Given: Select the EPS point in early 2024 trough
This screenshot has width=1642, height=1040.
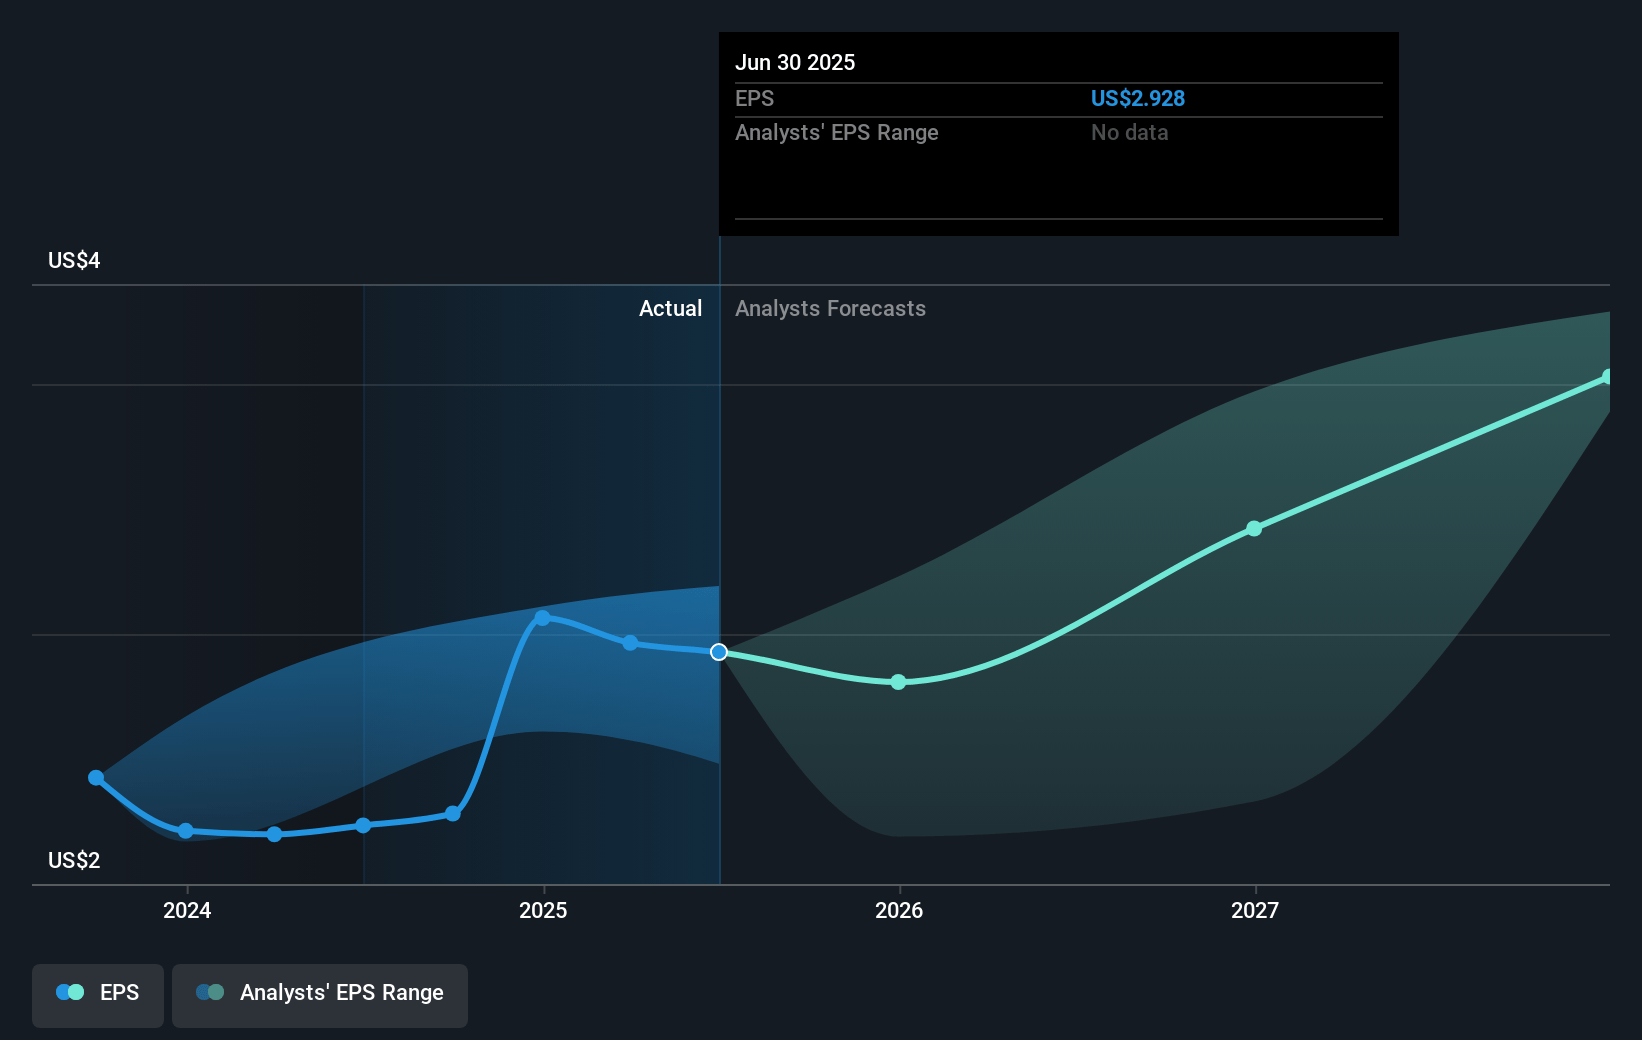Looking at the screenshot, I should point(274,834).
